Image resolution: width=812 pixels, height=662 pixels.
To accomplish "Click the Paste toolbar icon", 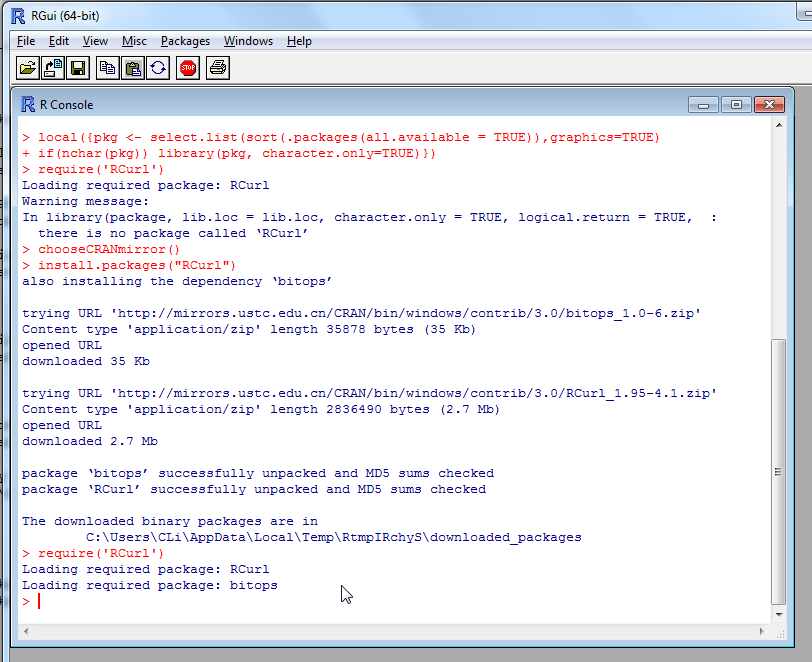I will click(133, 68).
